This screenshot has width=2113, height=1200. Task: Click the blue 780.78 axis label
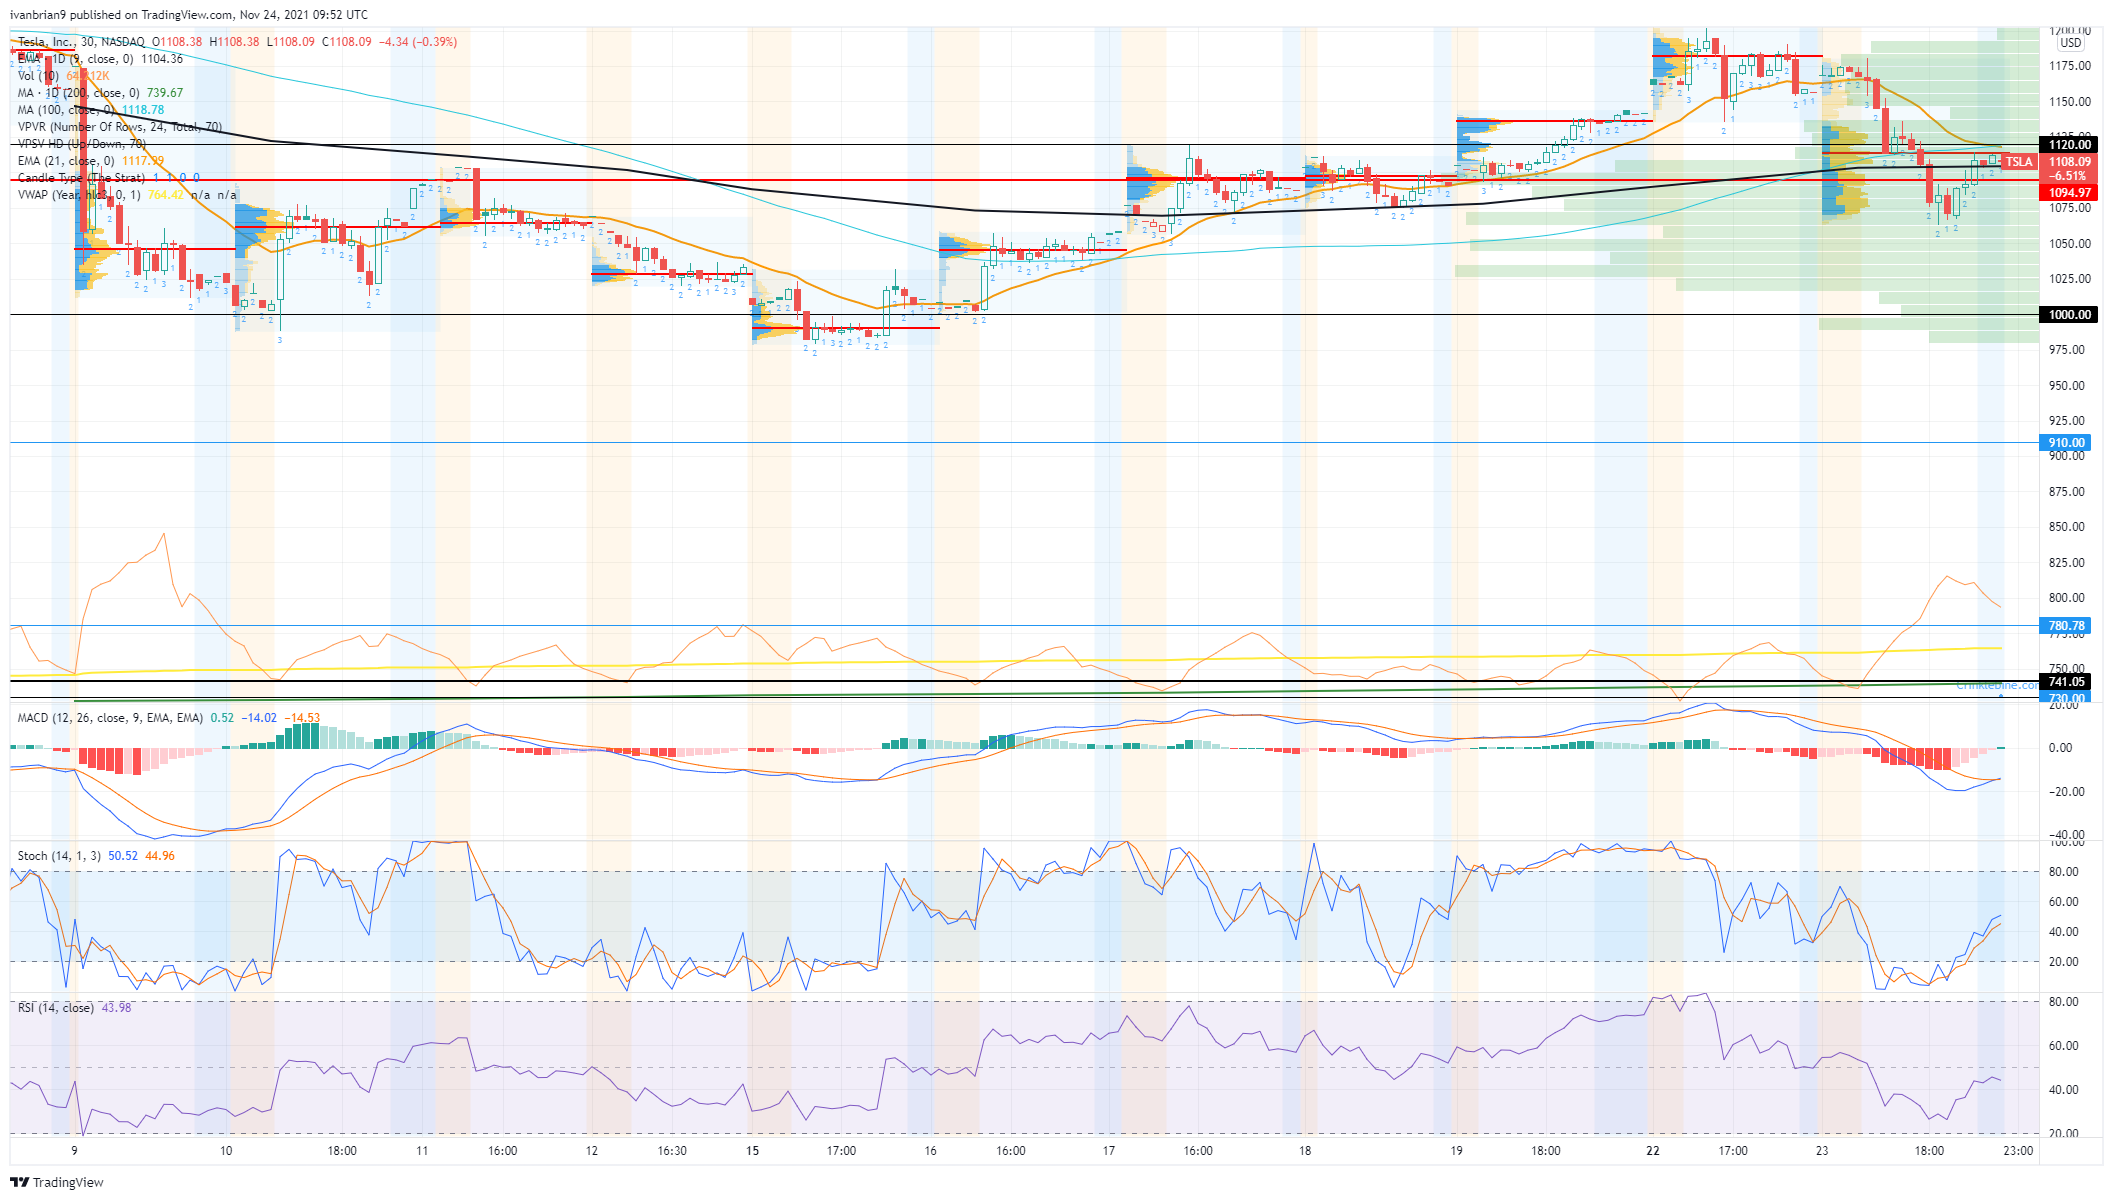tap(2065, 626)
